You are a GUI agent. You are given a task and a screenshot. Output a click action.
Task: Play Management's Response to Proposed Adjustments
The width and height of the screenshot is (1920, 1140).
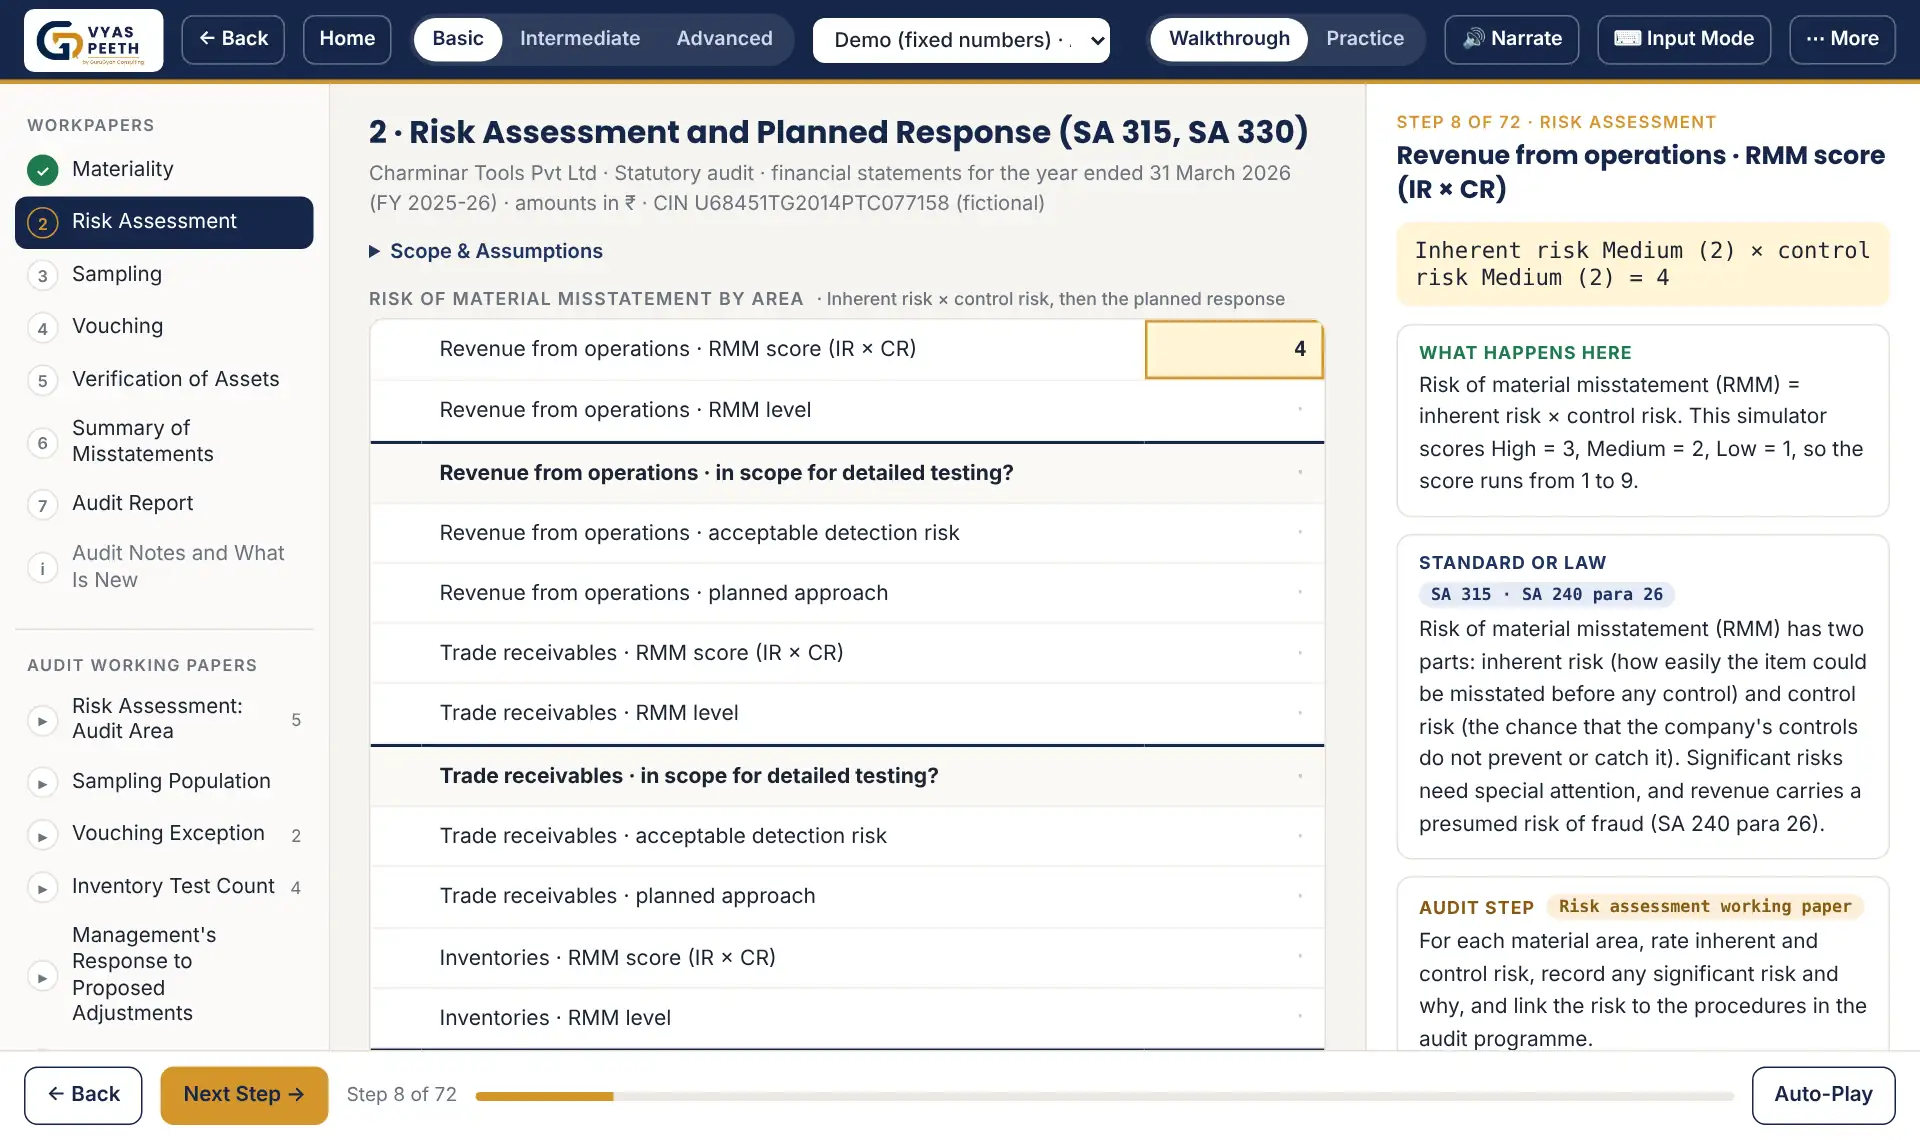pos(42,977)
